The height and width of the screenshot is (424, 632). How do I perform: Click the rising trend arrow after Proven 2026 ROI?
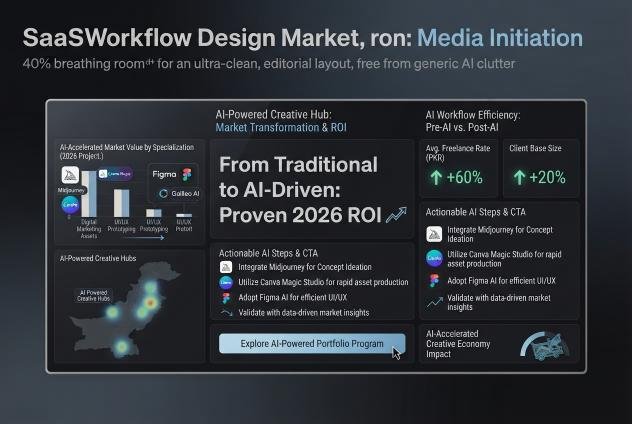click(x=396, y=215)
